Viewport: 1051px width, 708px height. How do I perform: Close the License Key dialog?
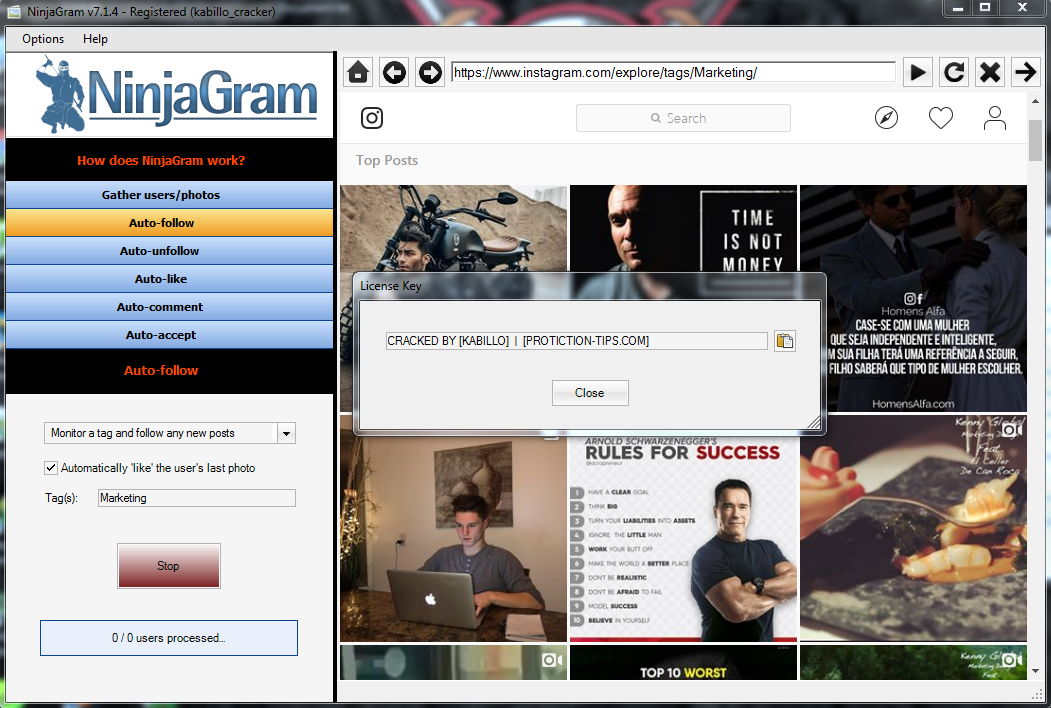click(590, 393)
